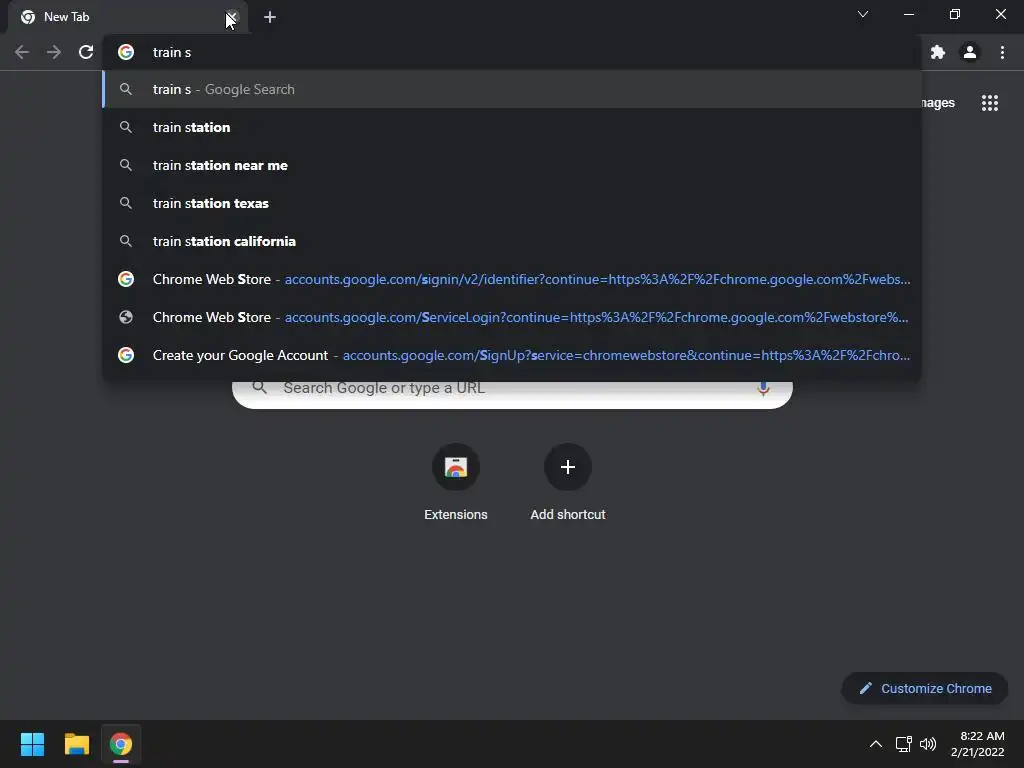The height and width of the screenshot is (768, 1024).
Task: Go forward using the forward arrow
Action: click(x=54, y=52)
